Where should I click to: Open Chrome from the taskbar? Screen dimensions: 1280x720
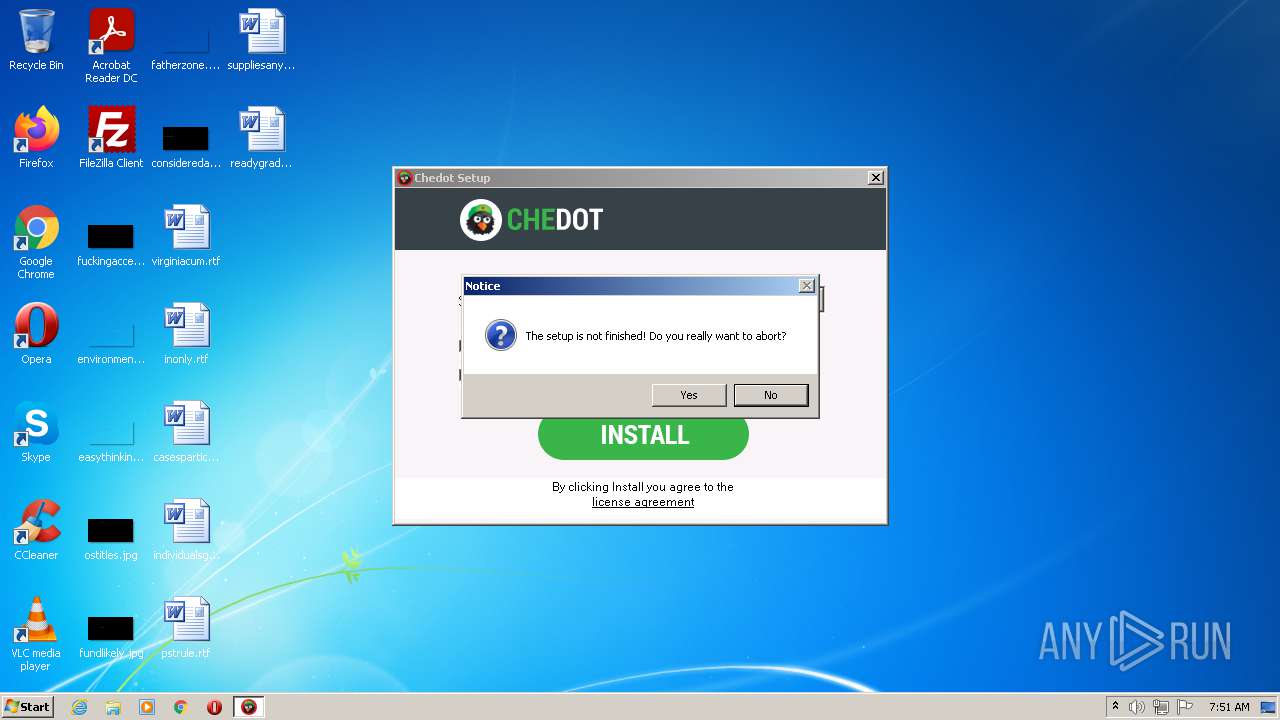pos(181,707)
